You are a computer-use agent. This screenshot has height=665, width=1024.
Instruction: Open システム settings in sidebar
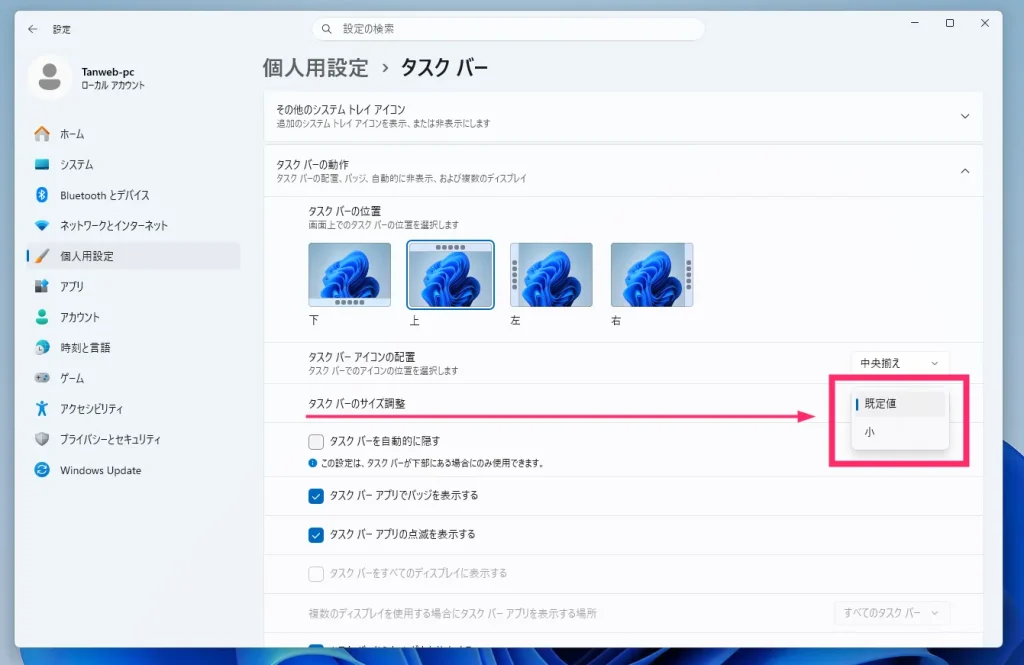click(x=133, y=165)
